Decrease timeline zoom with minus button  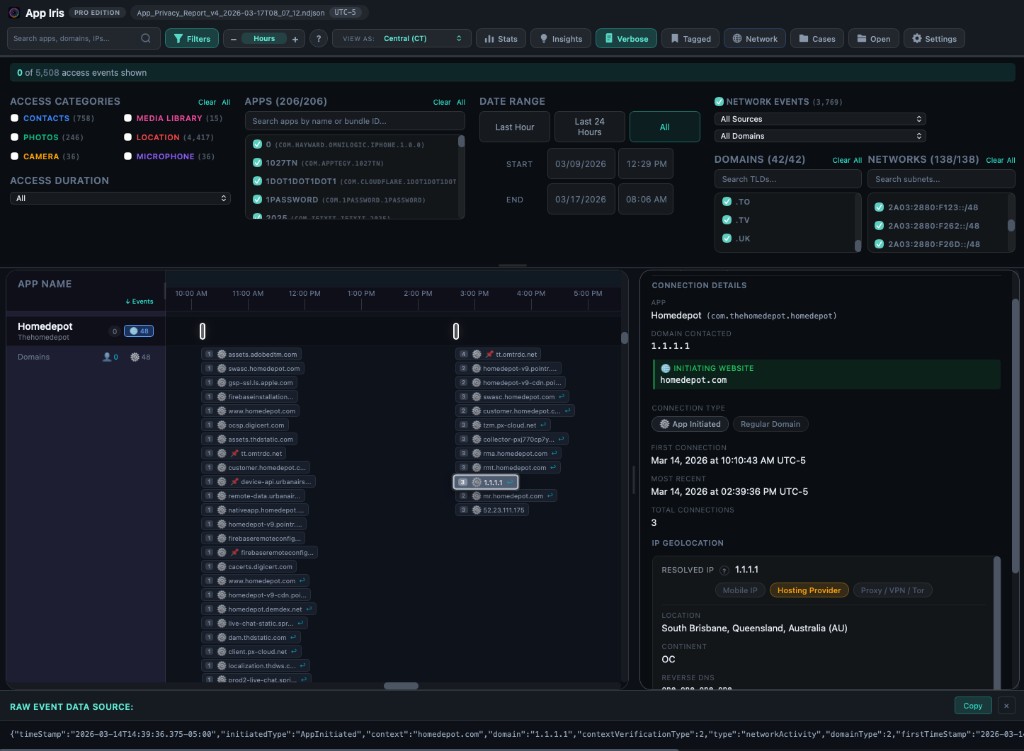point(233,39)
